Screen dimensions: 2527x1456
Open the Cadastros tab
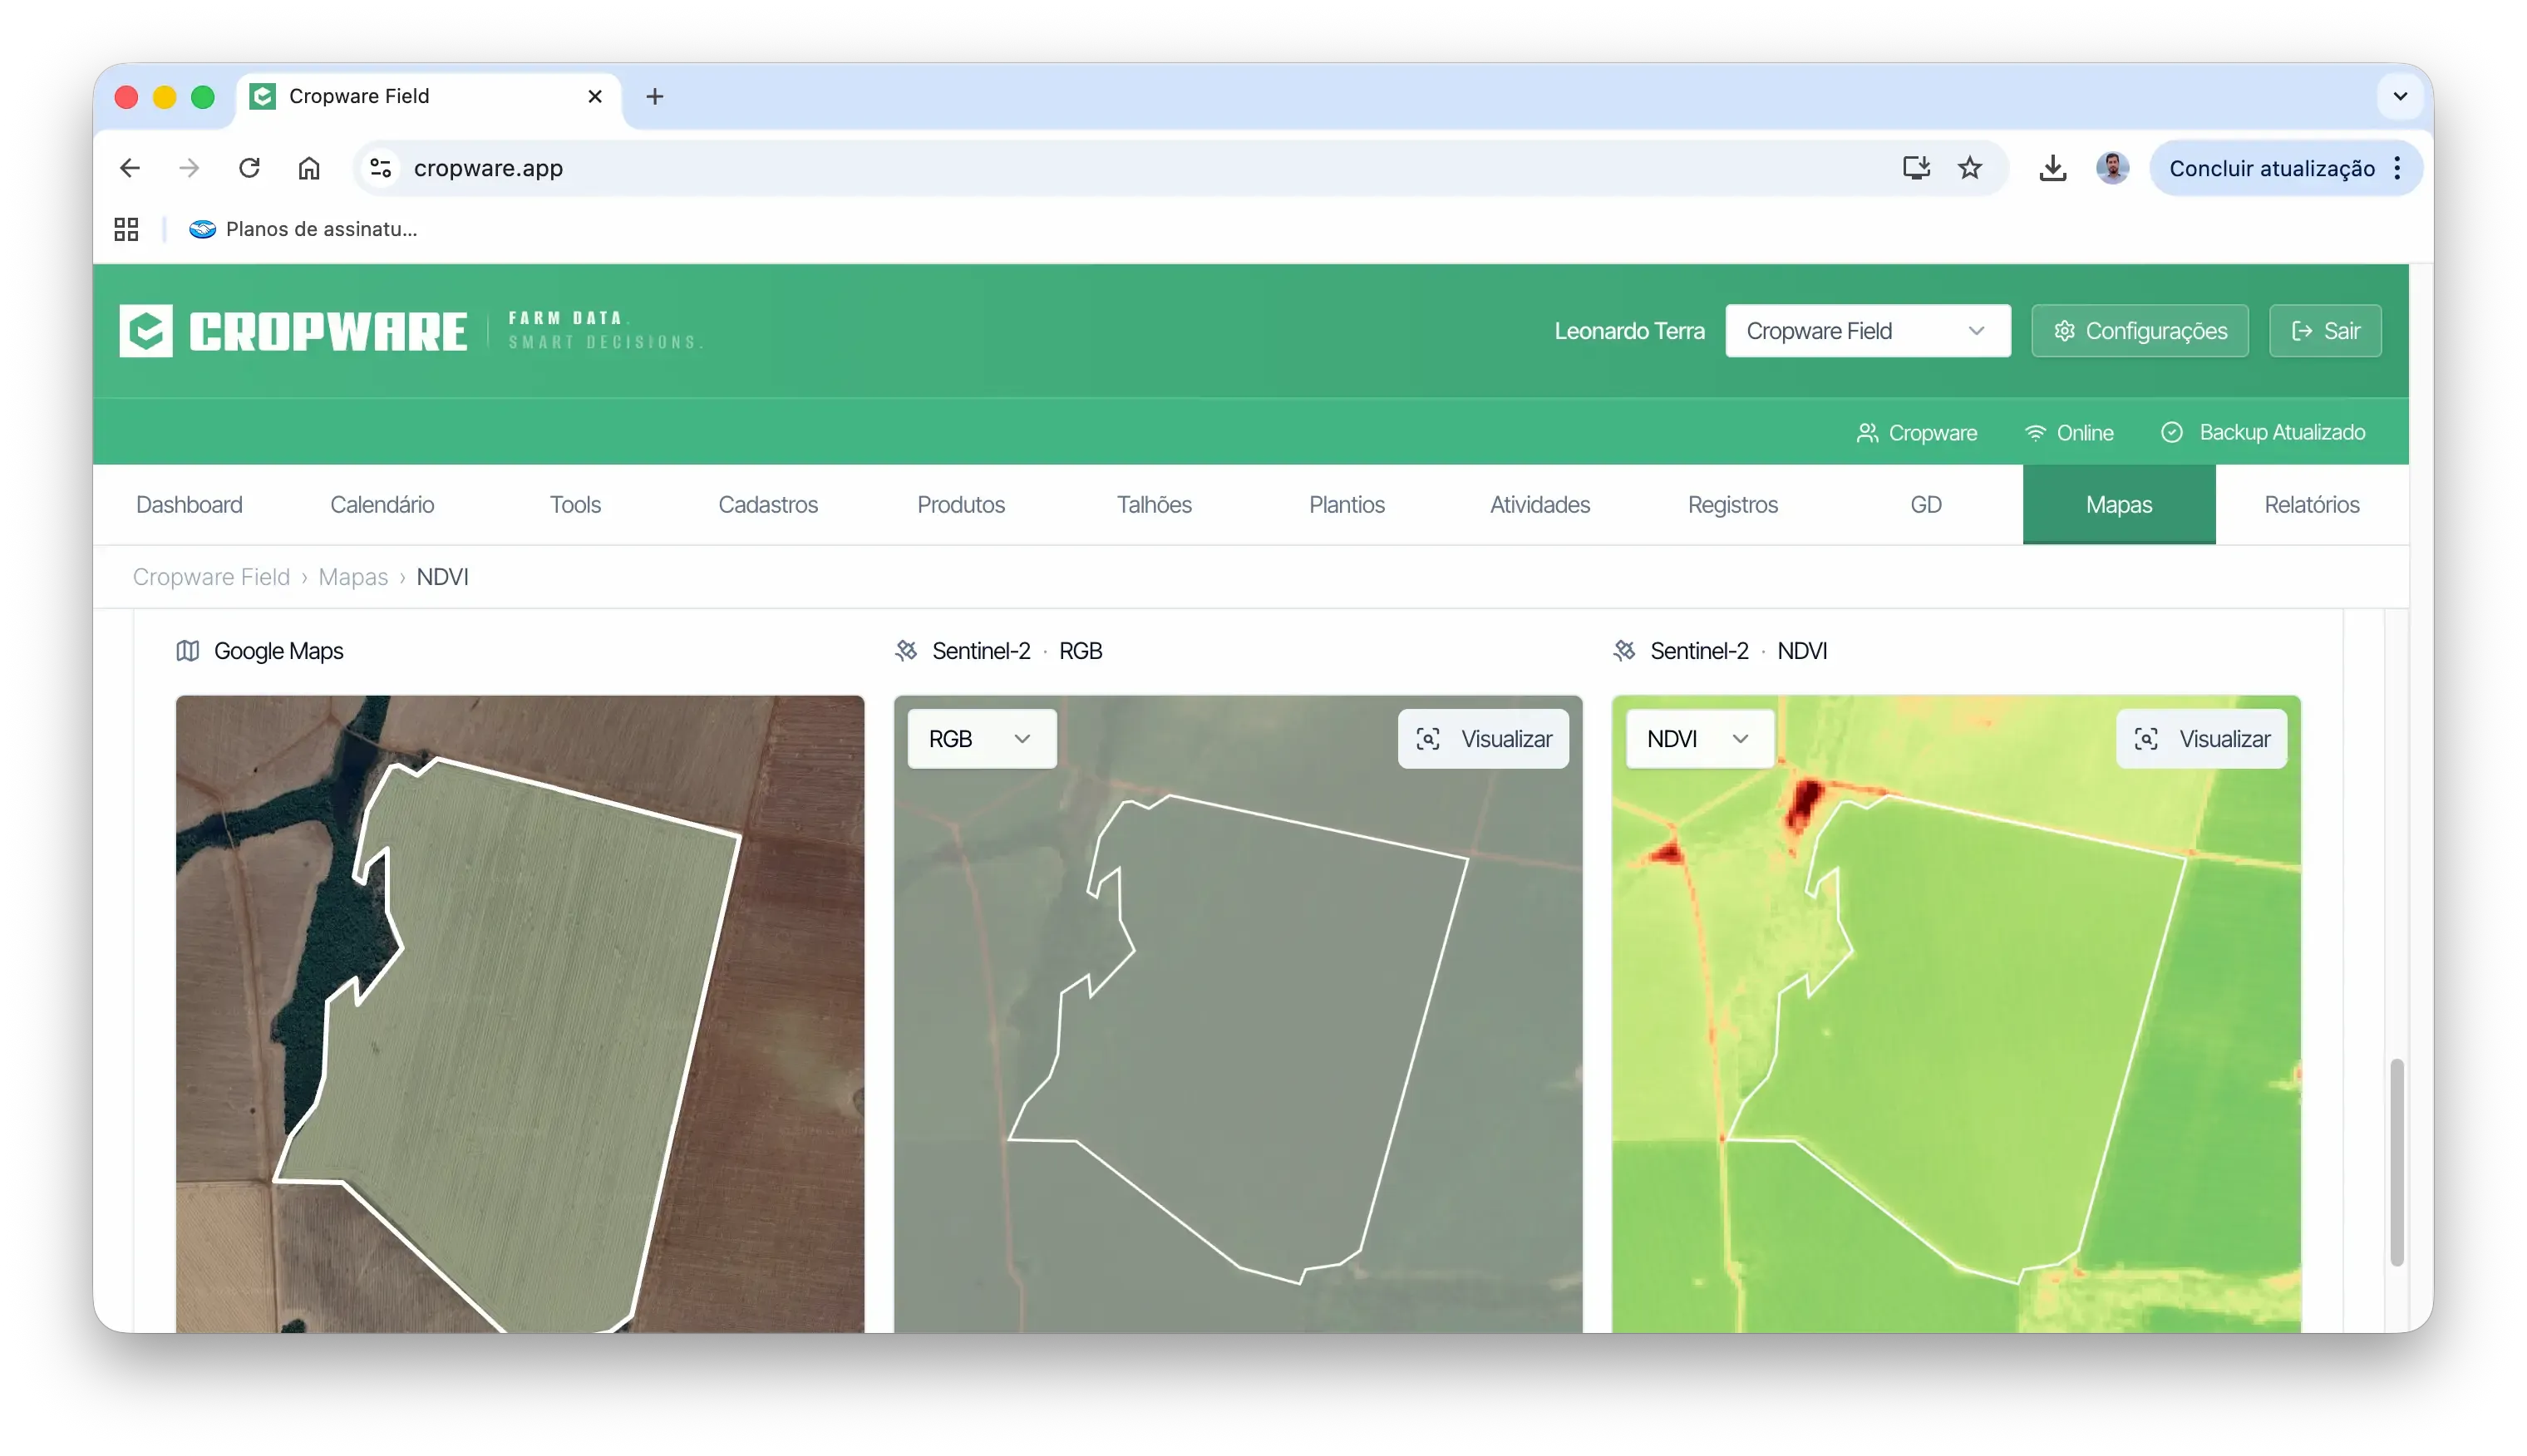pos(768,505)
